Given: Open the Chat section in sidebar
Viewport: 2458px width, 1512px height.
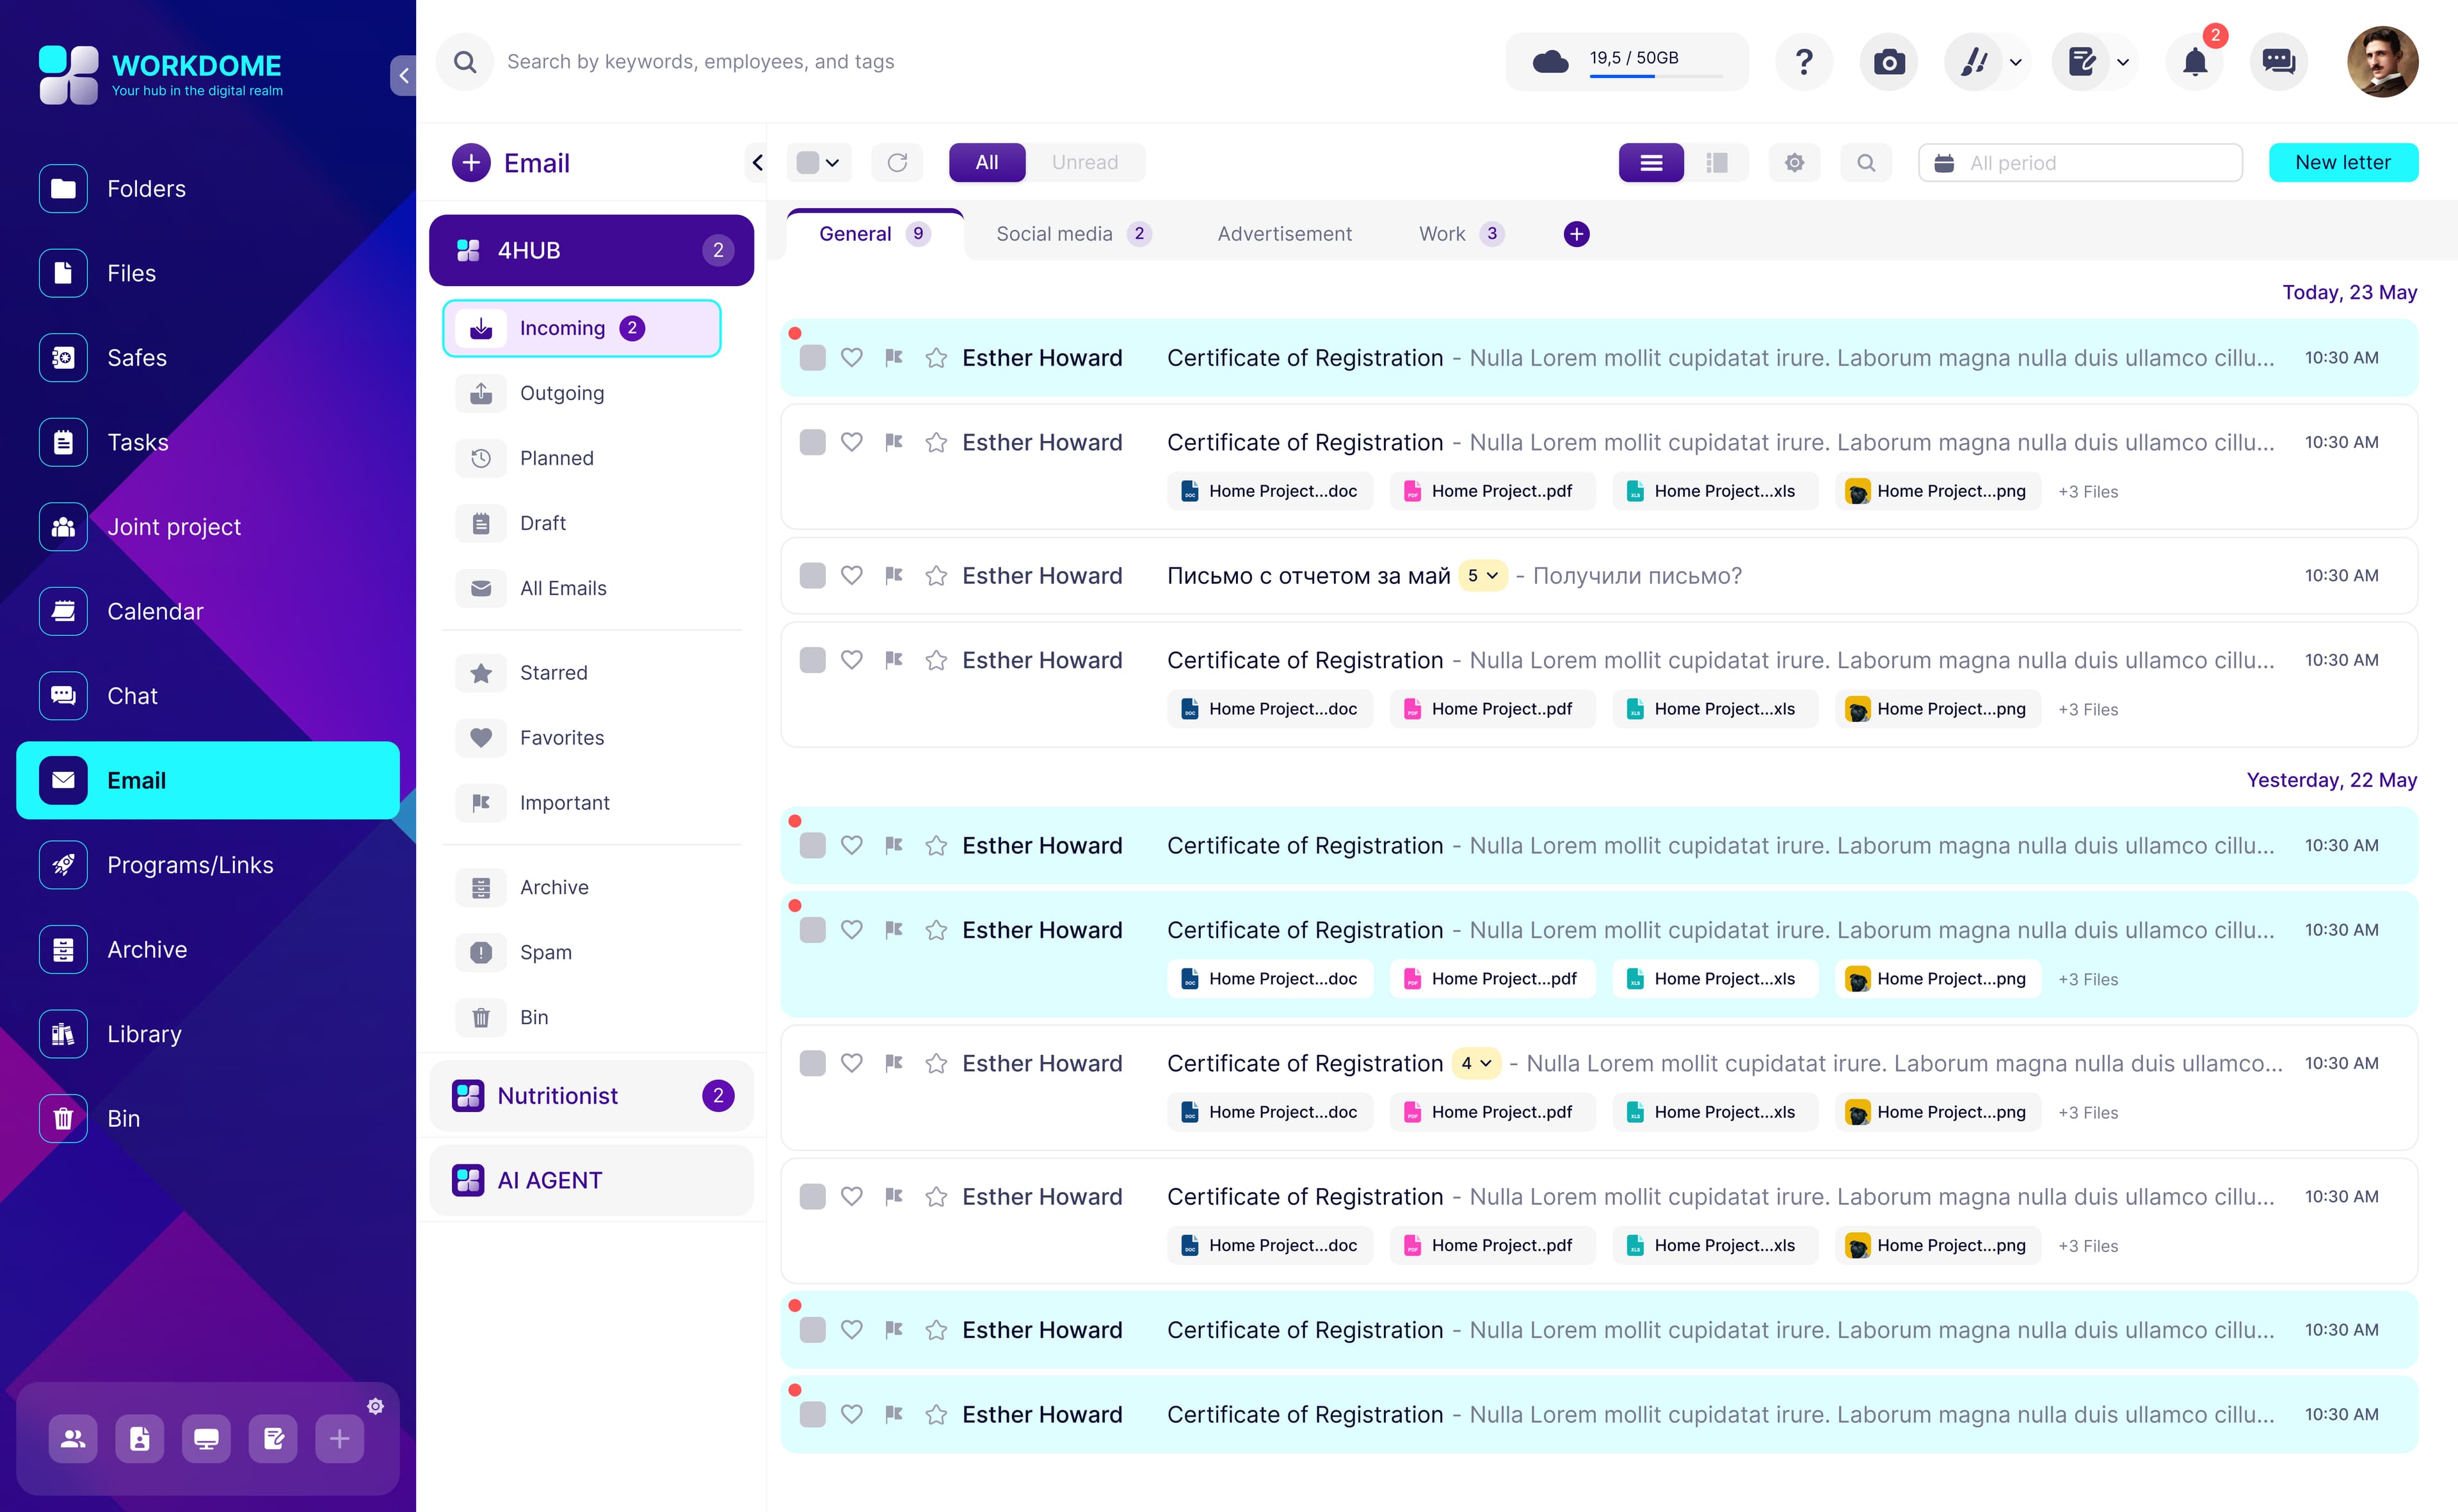Looking at the screenshot, I should coord(132,695).
